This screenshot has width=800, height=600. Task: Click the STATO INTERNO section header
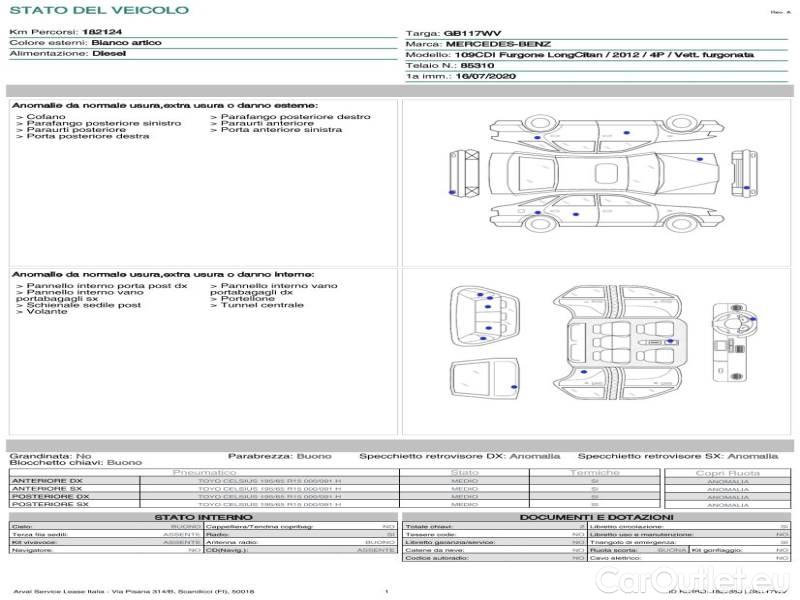[203, 517]
